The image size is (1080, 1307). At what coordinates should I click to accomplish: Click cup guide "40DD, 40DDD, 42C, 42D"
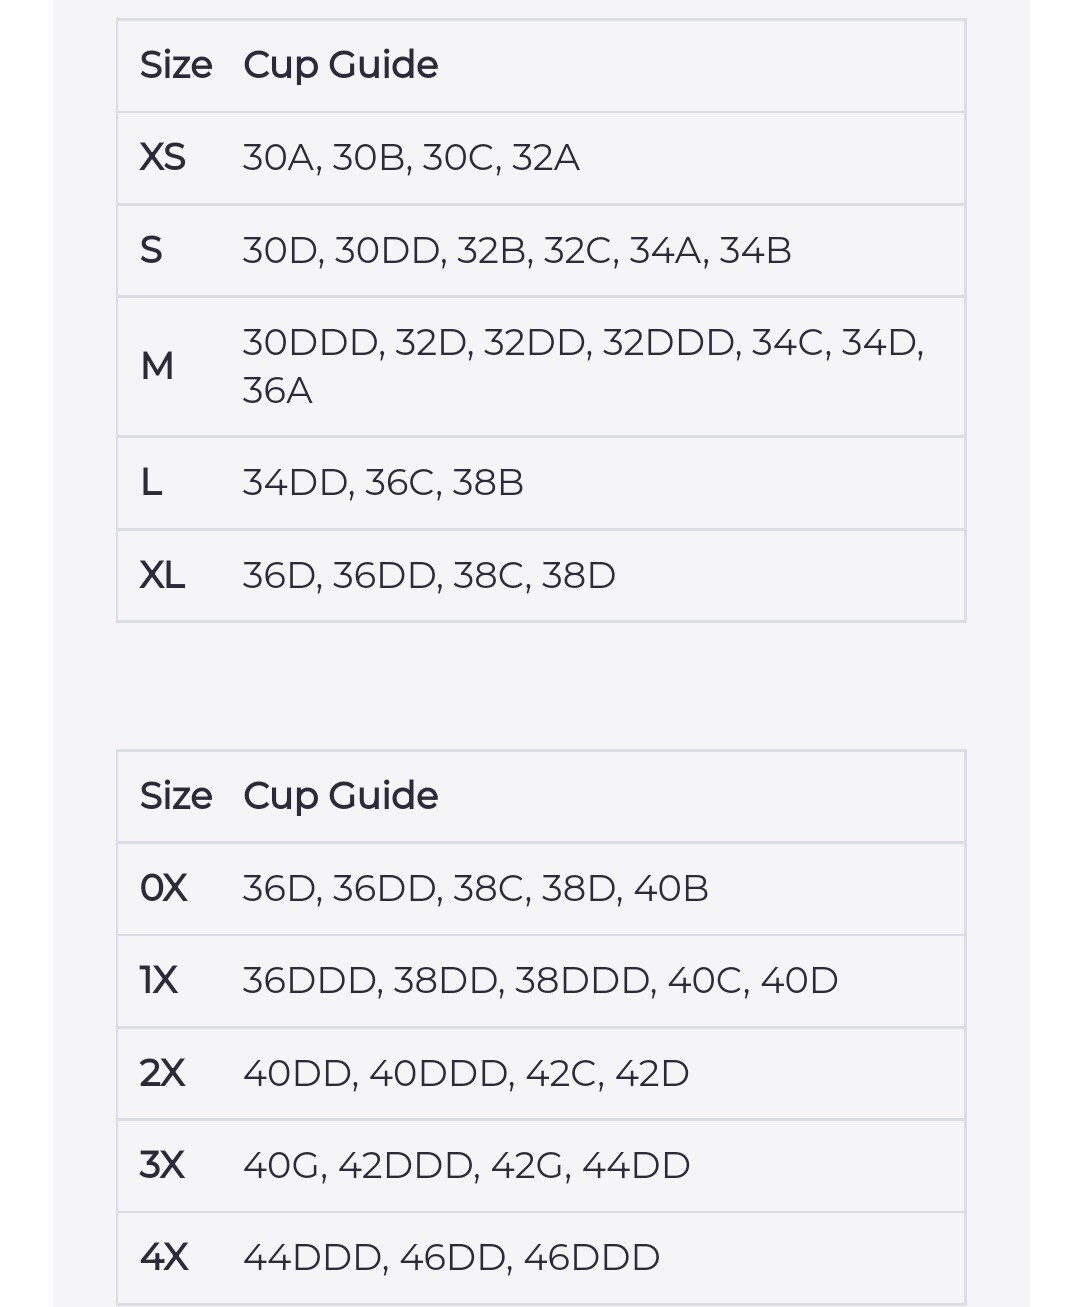tap(466, 1073)
